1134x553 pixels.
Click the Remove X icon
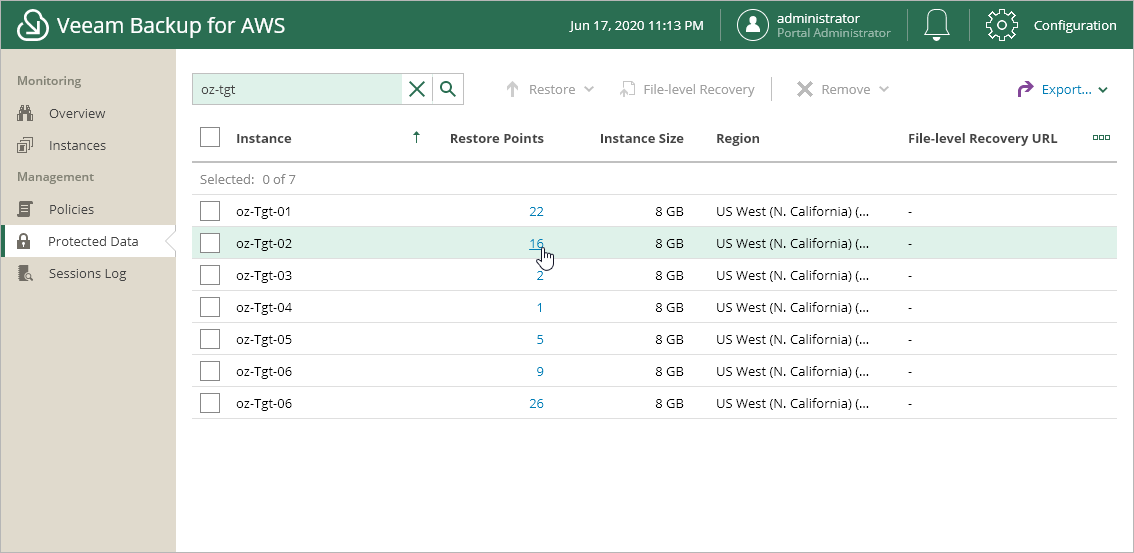[804, 90]
